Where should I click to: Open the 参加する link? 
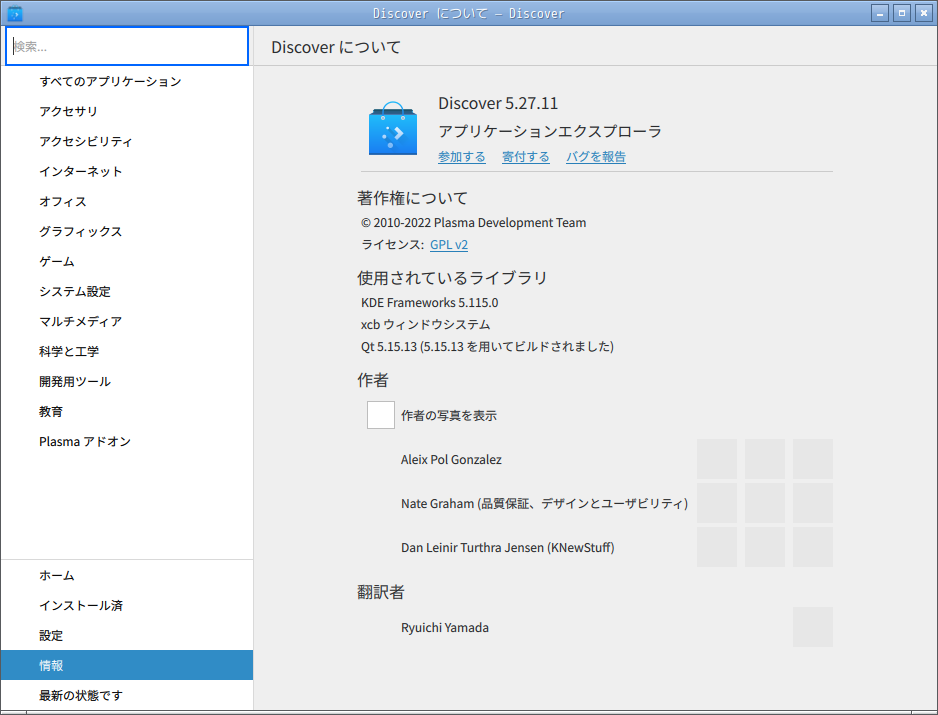461,157
